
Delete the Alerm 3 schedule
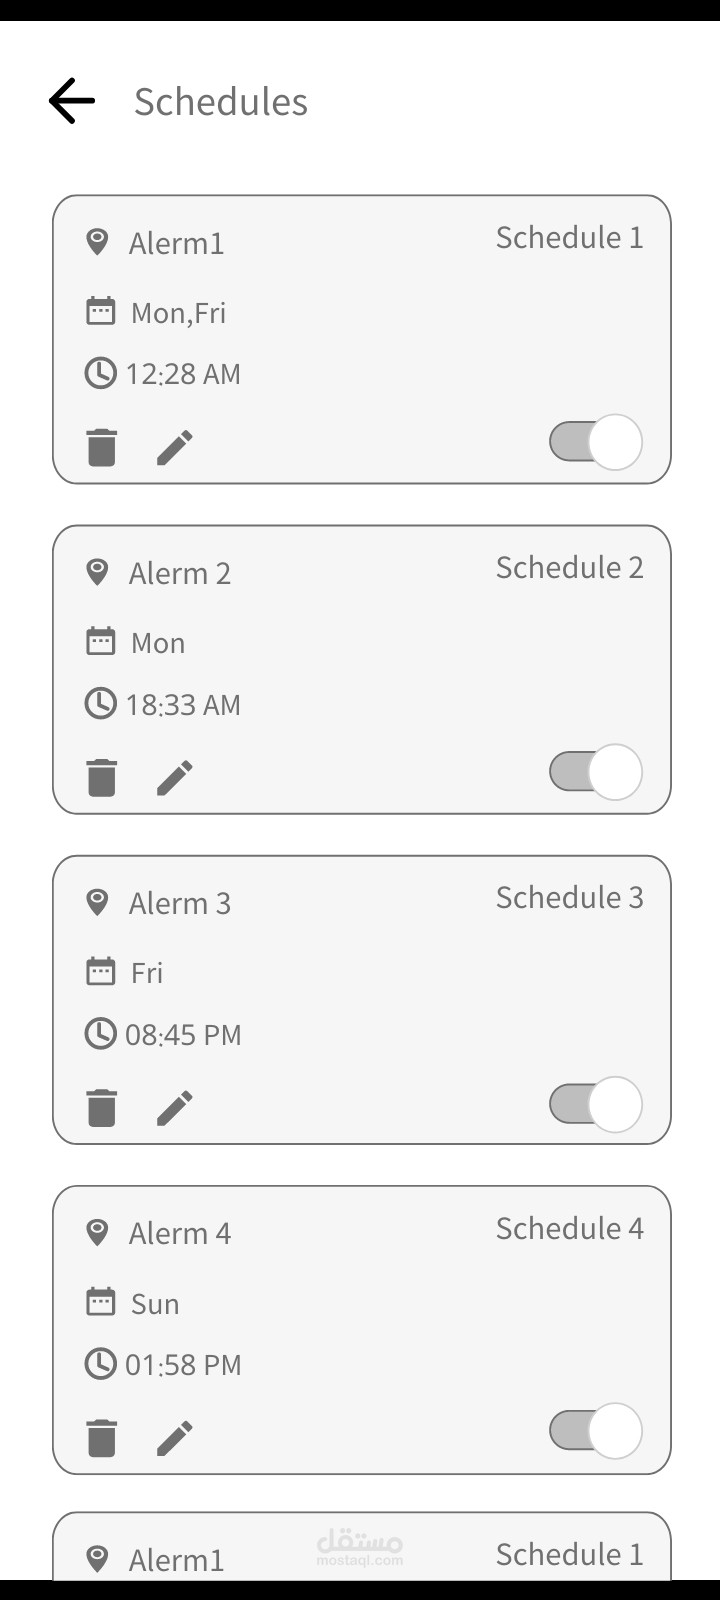[x=102, y=1107]
